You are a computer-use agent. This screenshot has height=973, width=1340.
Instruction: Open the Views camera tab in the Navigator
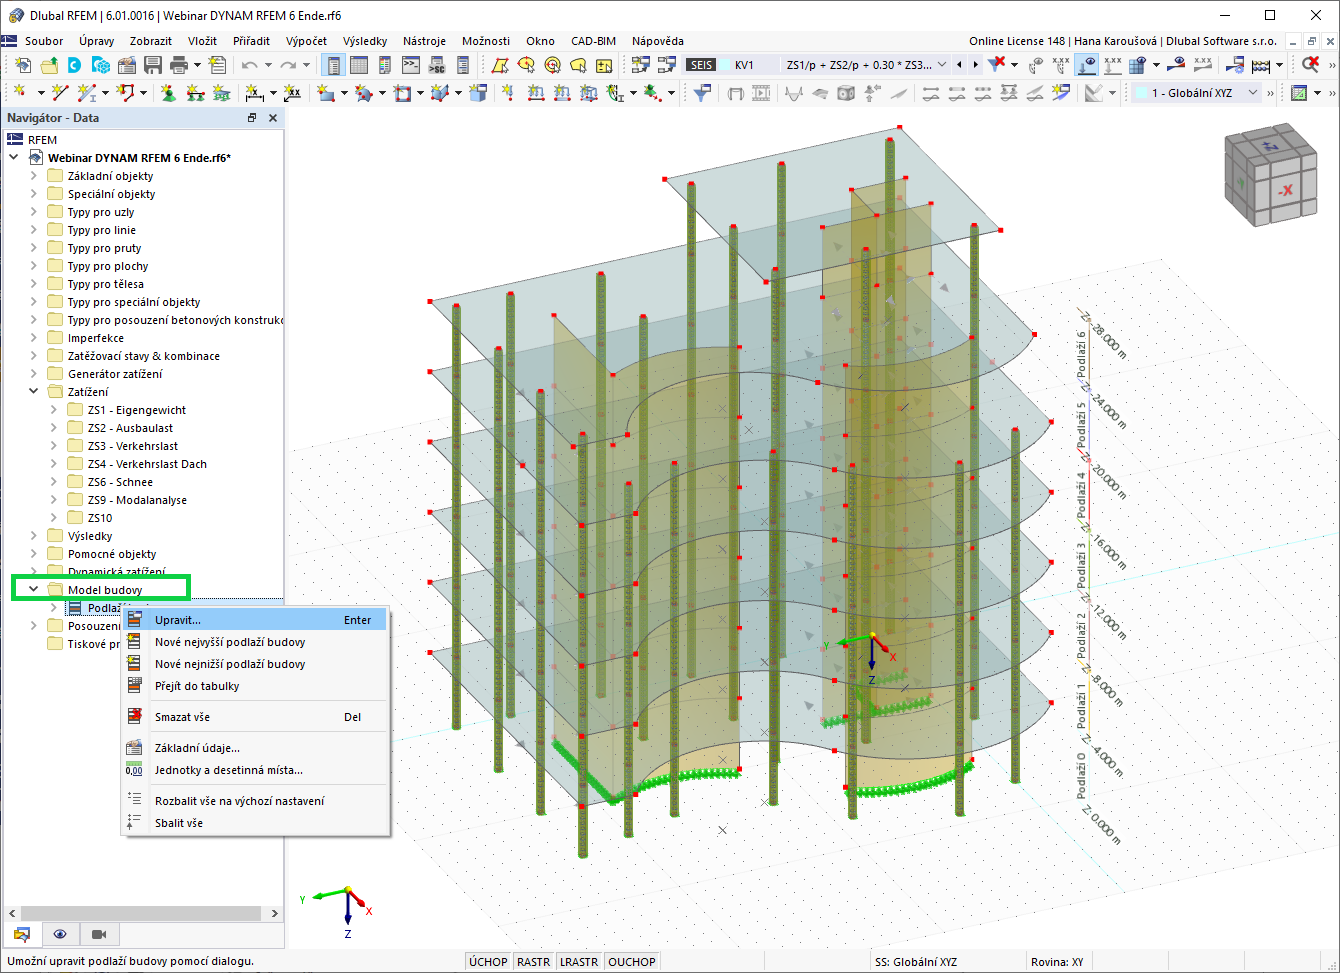(99, 934)
